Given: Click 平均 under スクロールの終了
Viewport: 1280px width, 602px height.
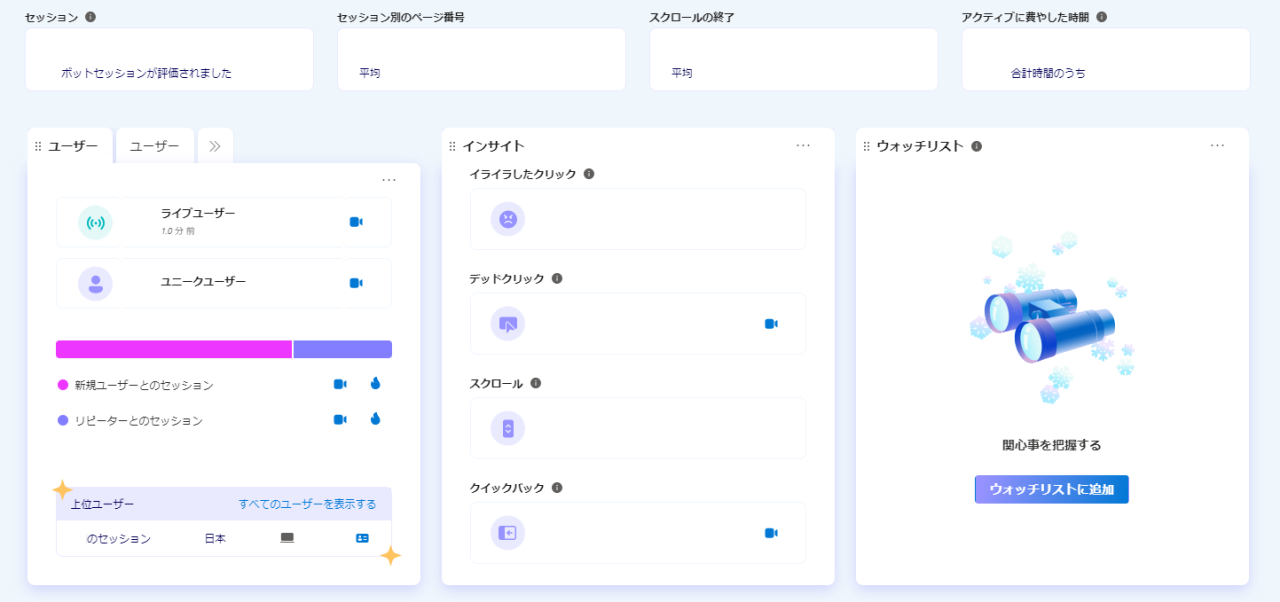Looking at the screenshot, I should [682, 73].
